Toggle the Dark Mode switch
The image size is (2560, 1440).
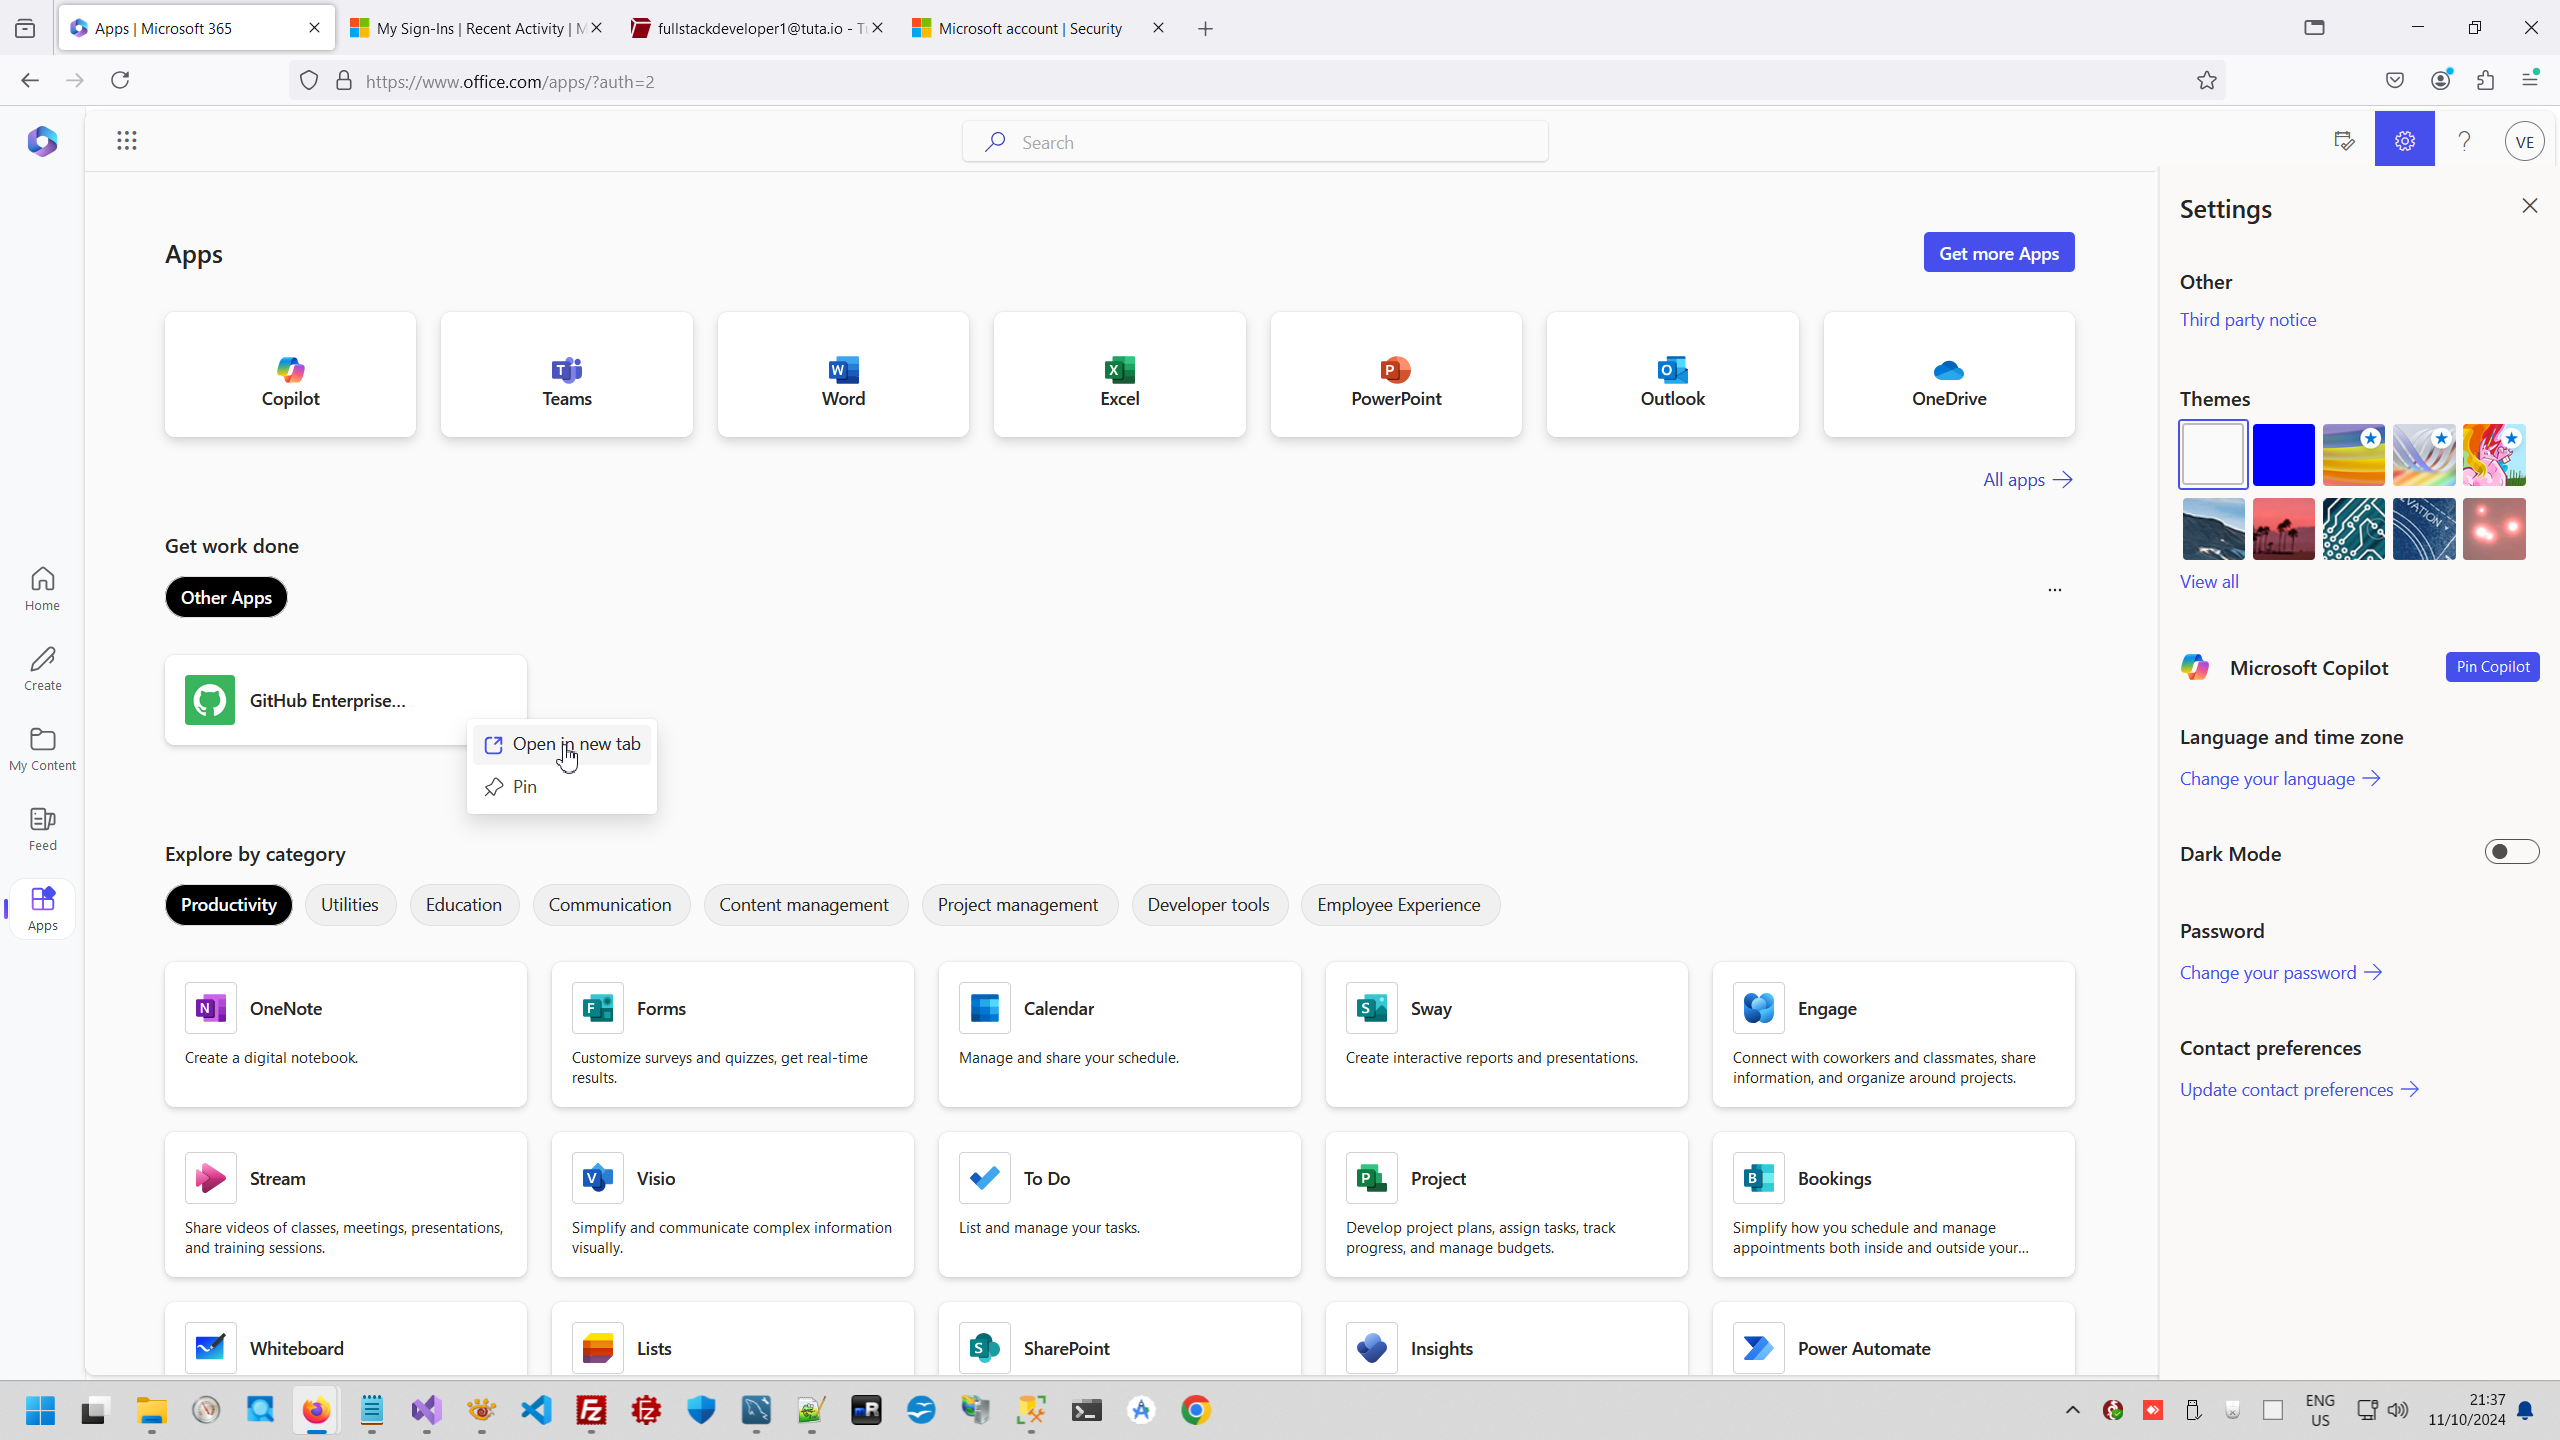[x=2511, y=852]
